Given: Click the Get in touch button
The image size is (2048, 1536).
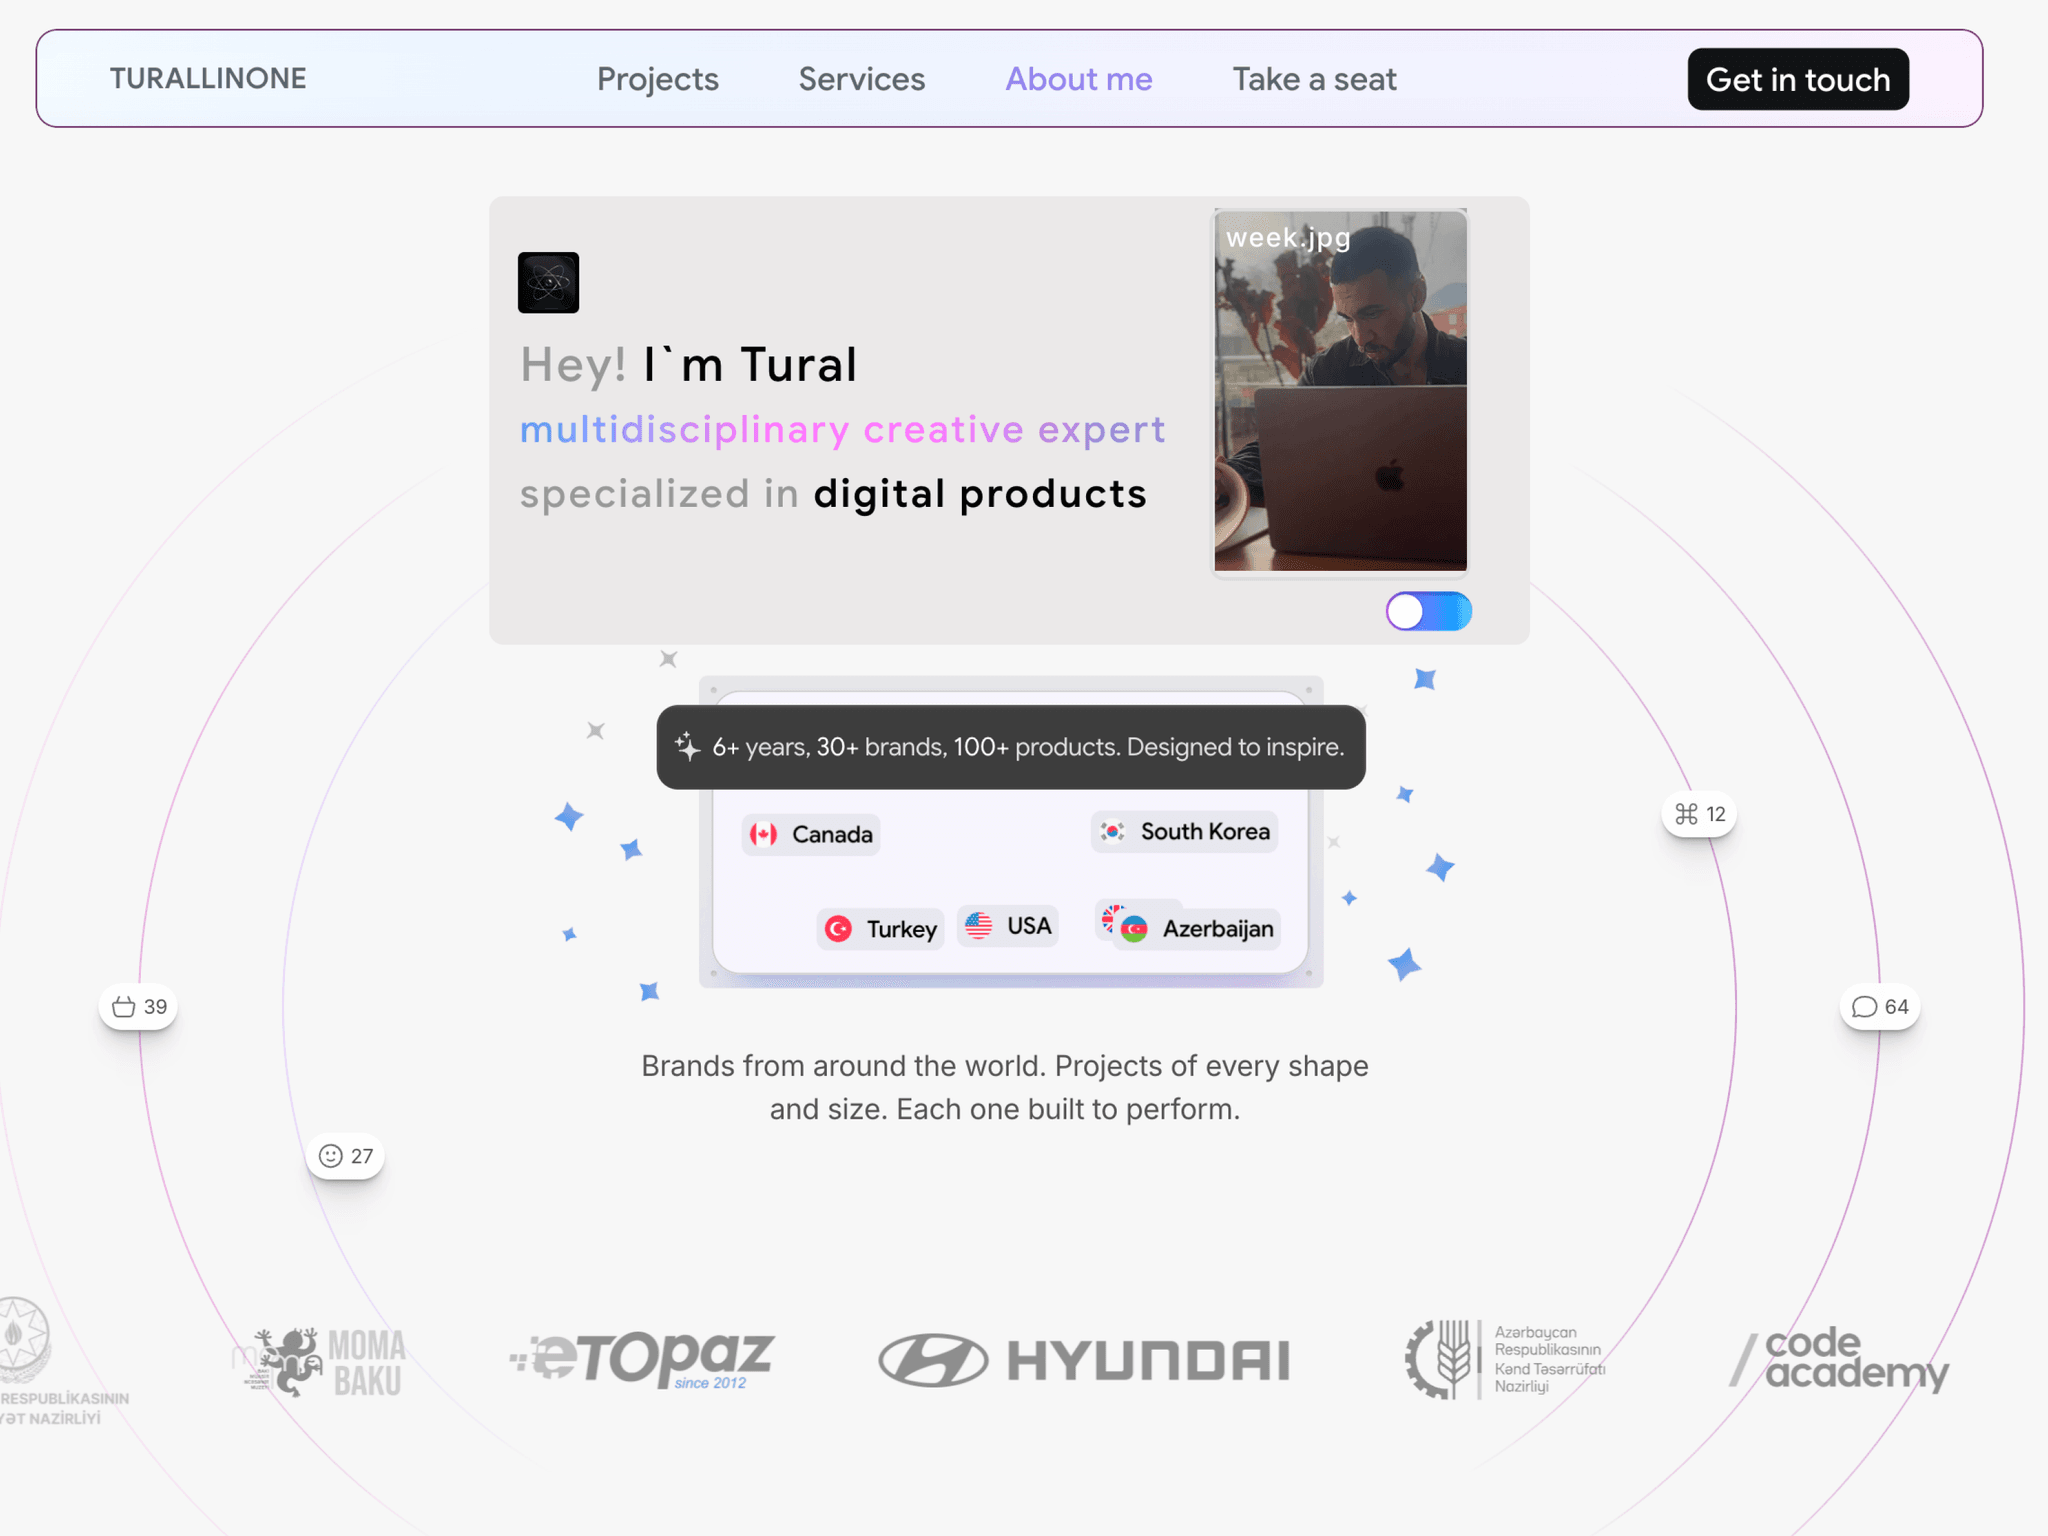Looking at the screenshot, I should click(1798, 79).
